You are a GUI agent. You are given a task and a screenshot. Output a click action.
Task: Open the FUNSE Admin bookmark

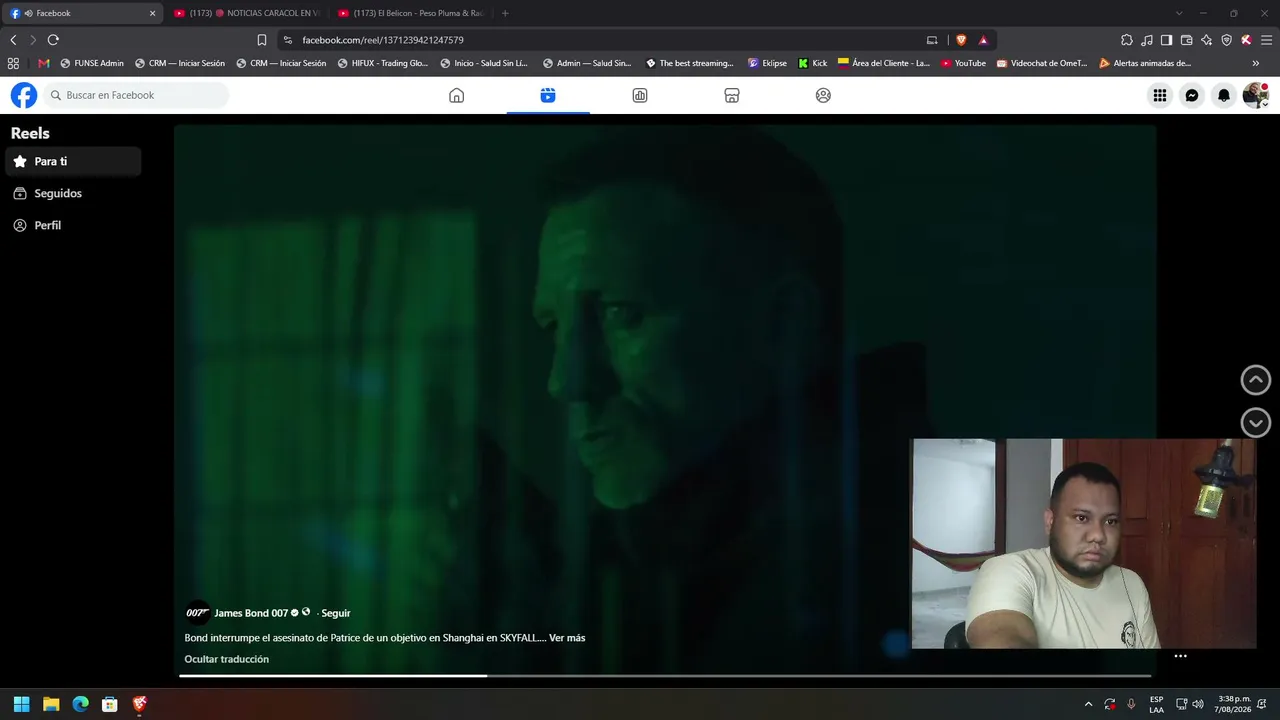click(92, 63)
